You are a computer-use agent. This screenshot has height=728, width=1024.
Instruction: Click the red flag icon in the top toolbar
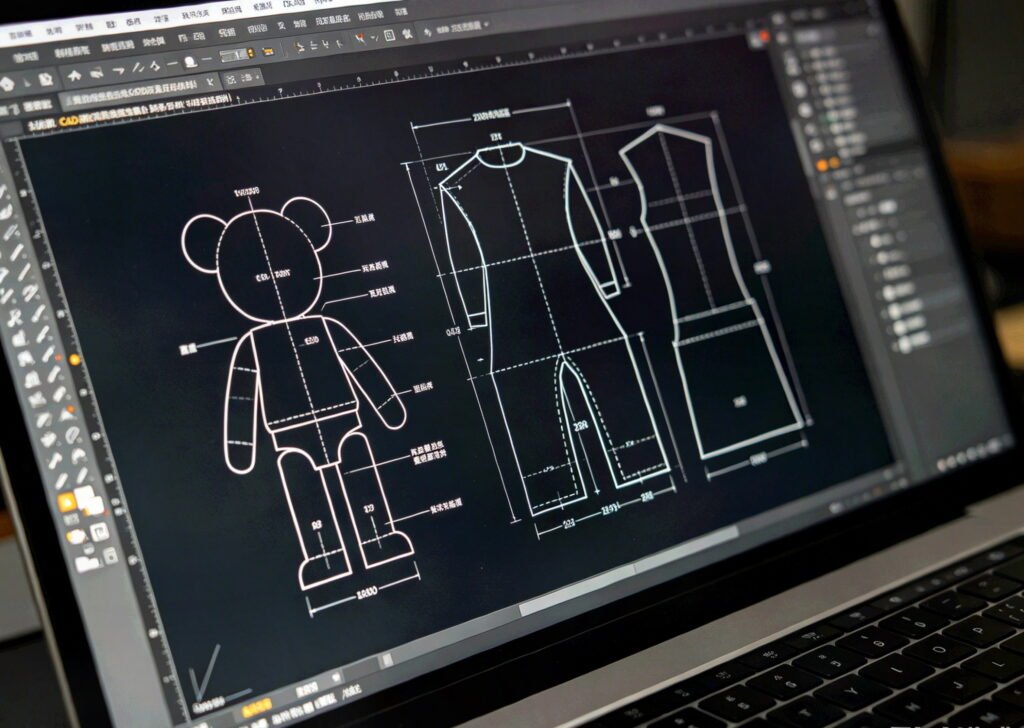tap(359, 39)
